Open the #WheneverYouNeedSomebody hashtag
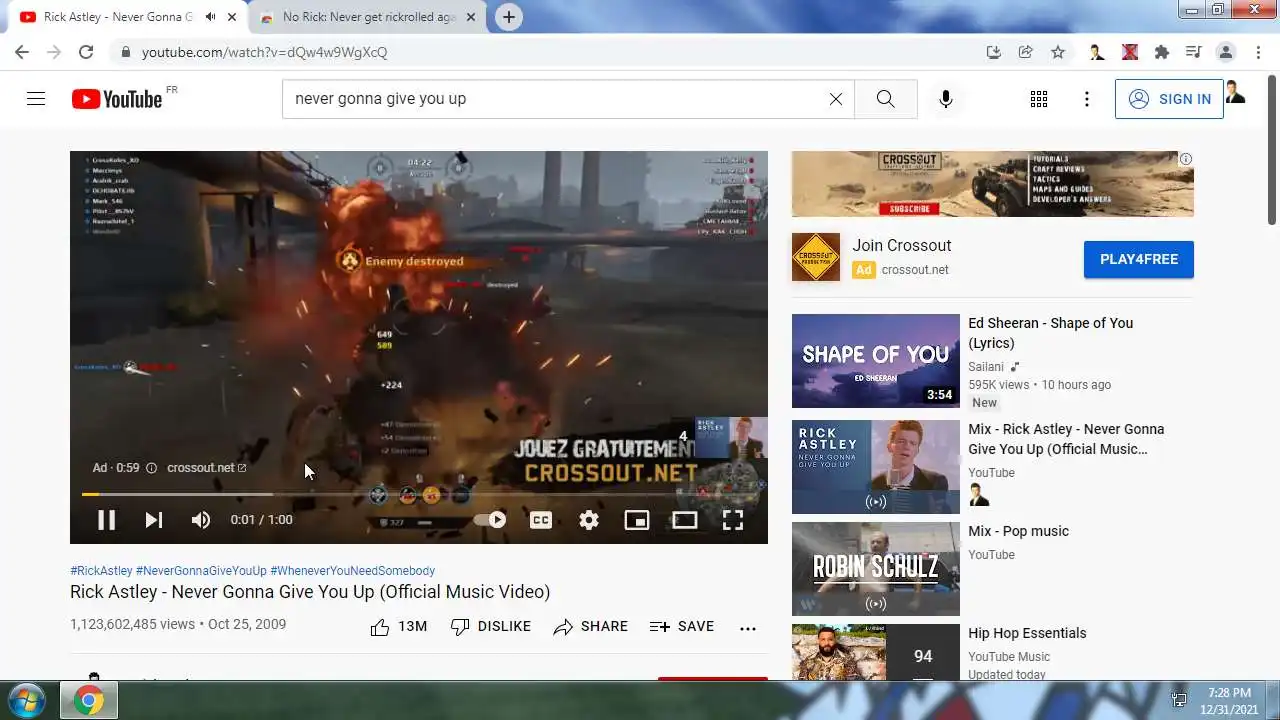The height and width of the screenshot is (720, 1280). pos(353,571)
